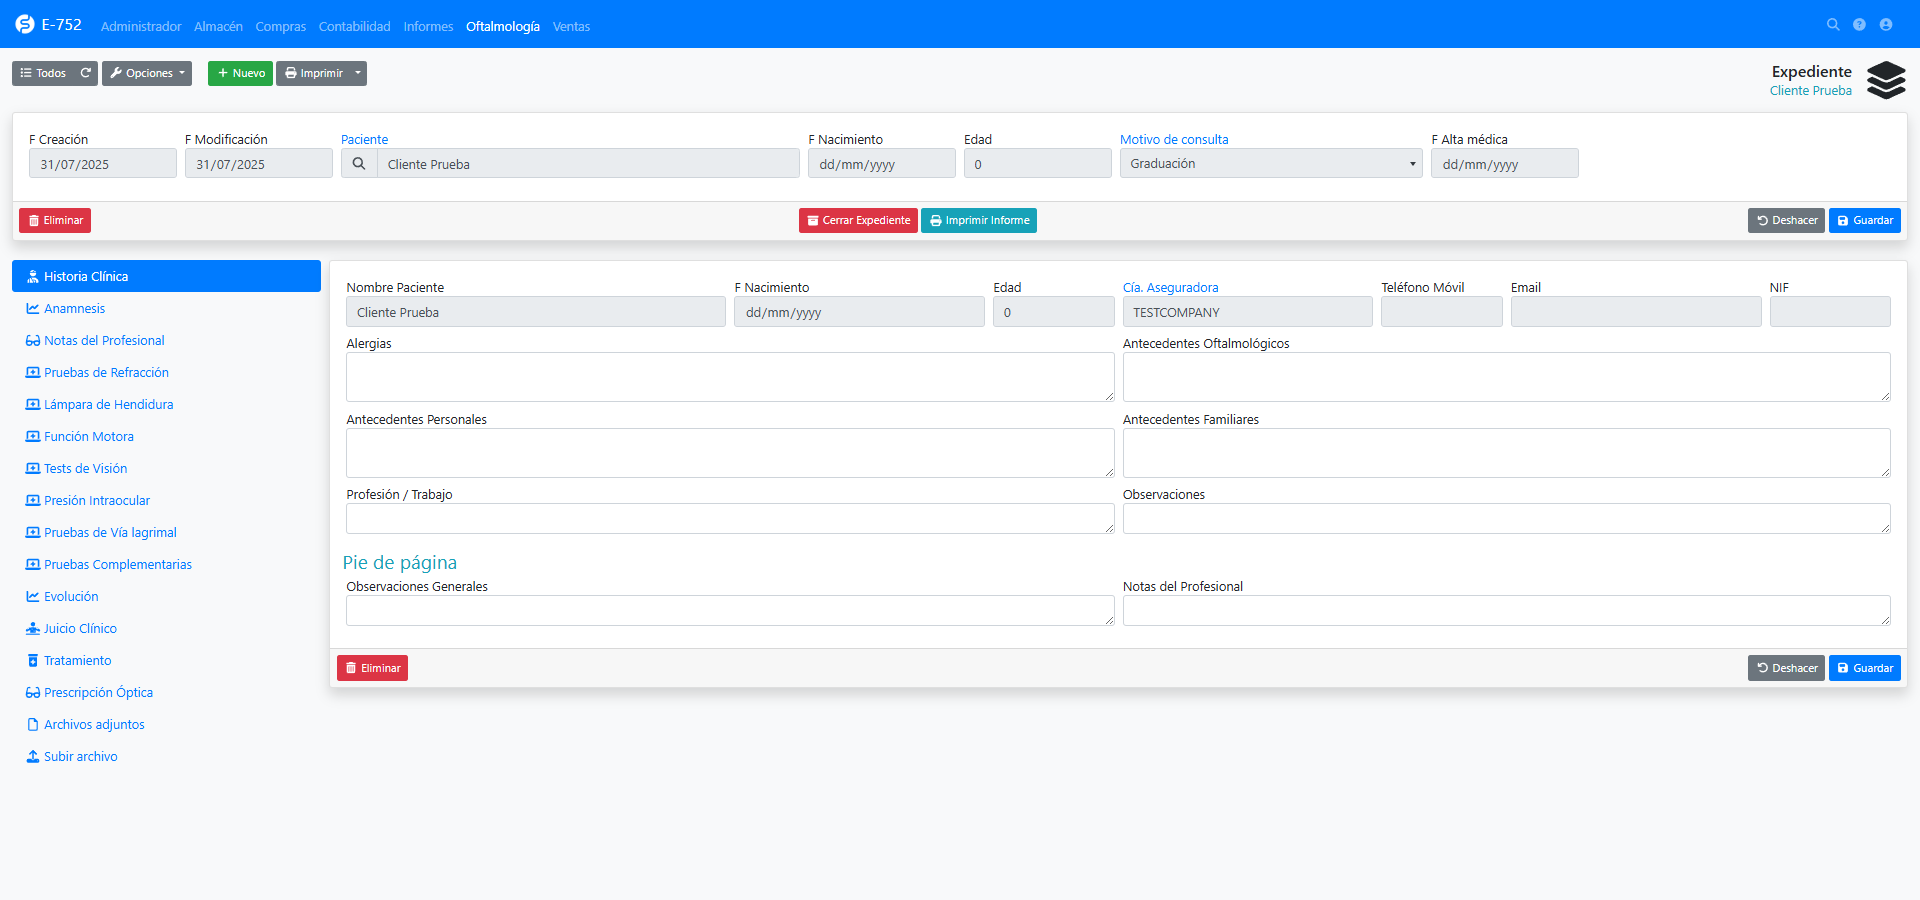Image resolution: width=1920 pixels, height=900 pixels.
Task: Click the Expediente stacked layers icon
Action: click(x=1886, y=80)
